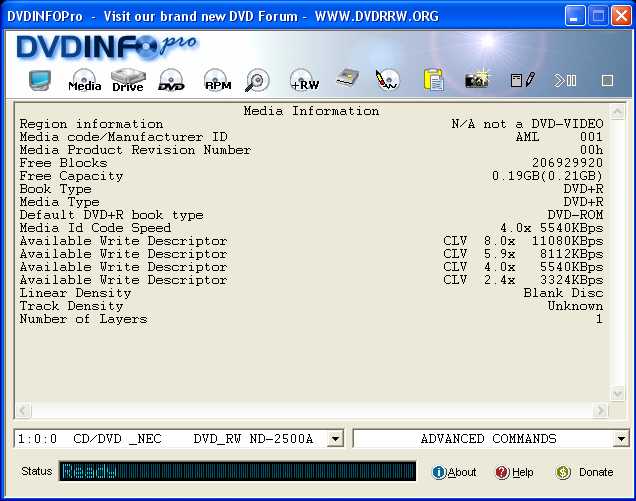This screenshot has width=636, height=501.
Task: Click the drive with disc tray icon
Action: pyautogui.click(x=348, y=78)
